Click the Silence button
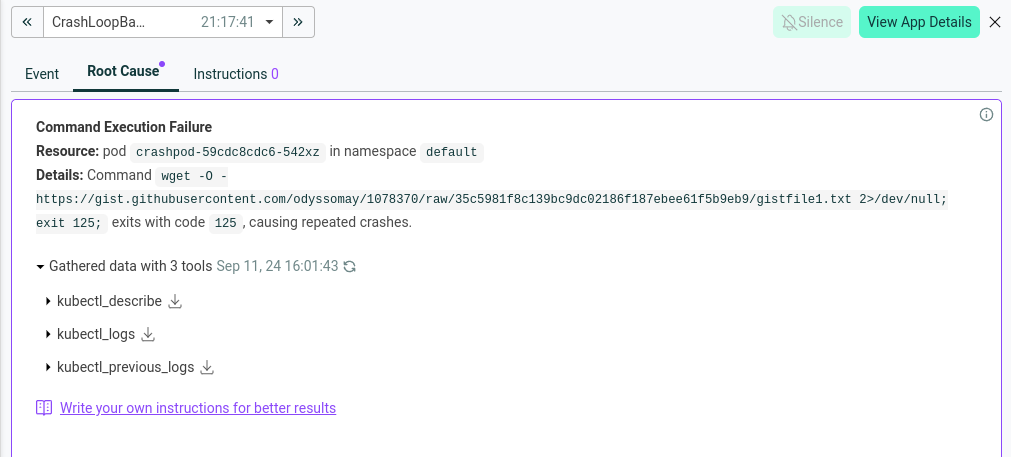Viewport: 1011px width, 457px height. [x=811, y=22]
